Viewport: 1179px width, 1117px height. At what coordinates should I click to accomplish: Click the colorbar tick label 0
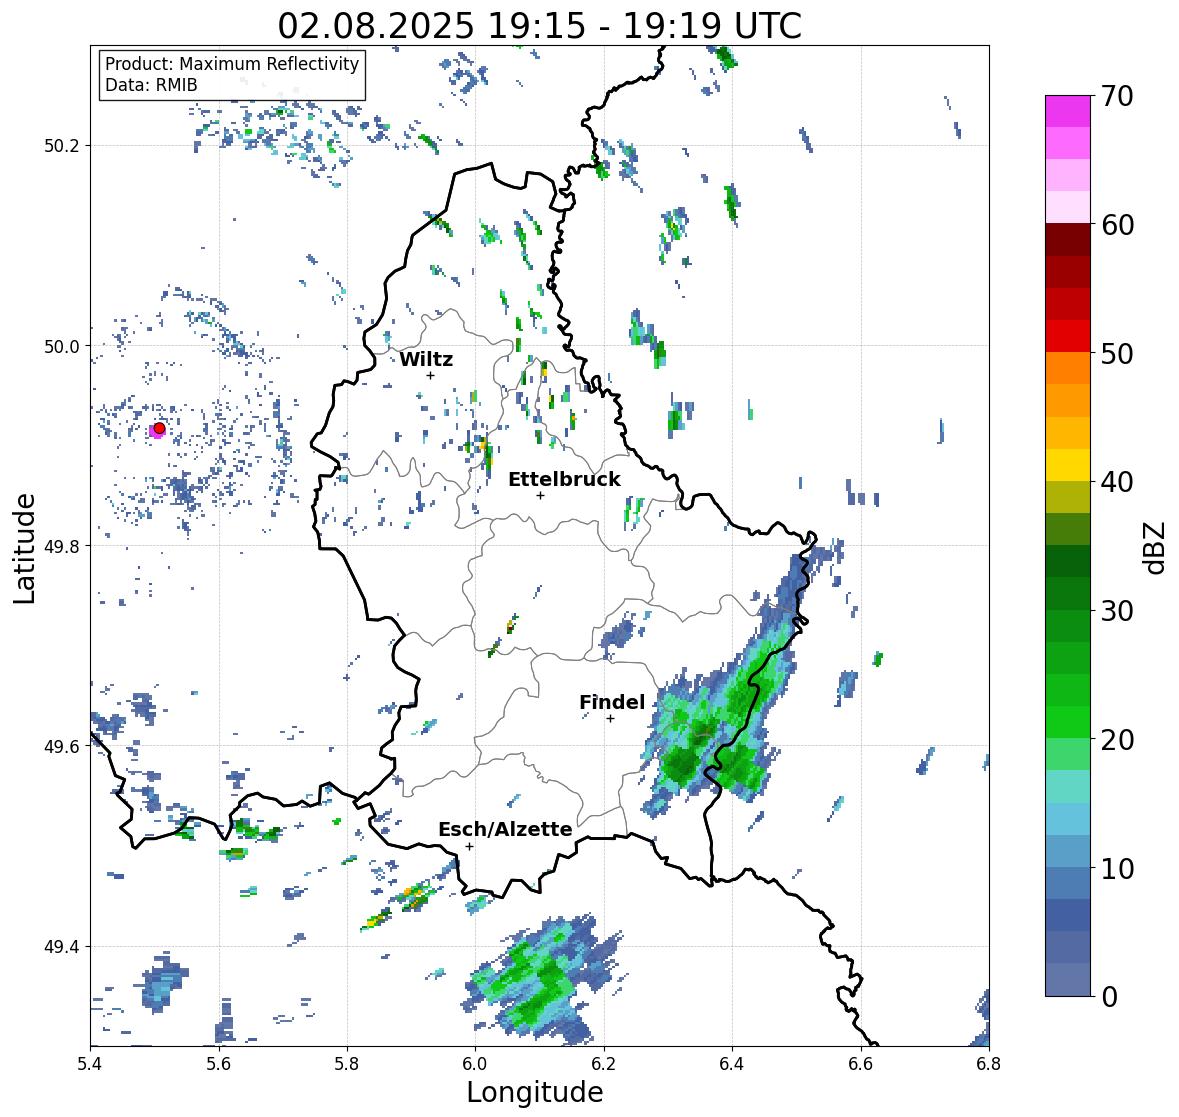click(x=1109, y=997)
